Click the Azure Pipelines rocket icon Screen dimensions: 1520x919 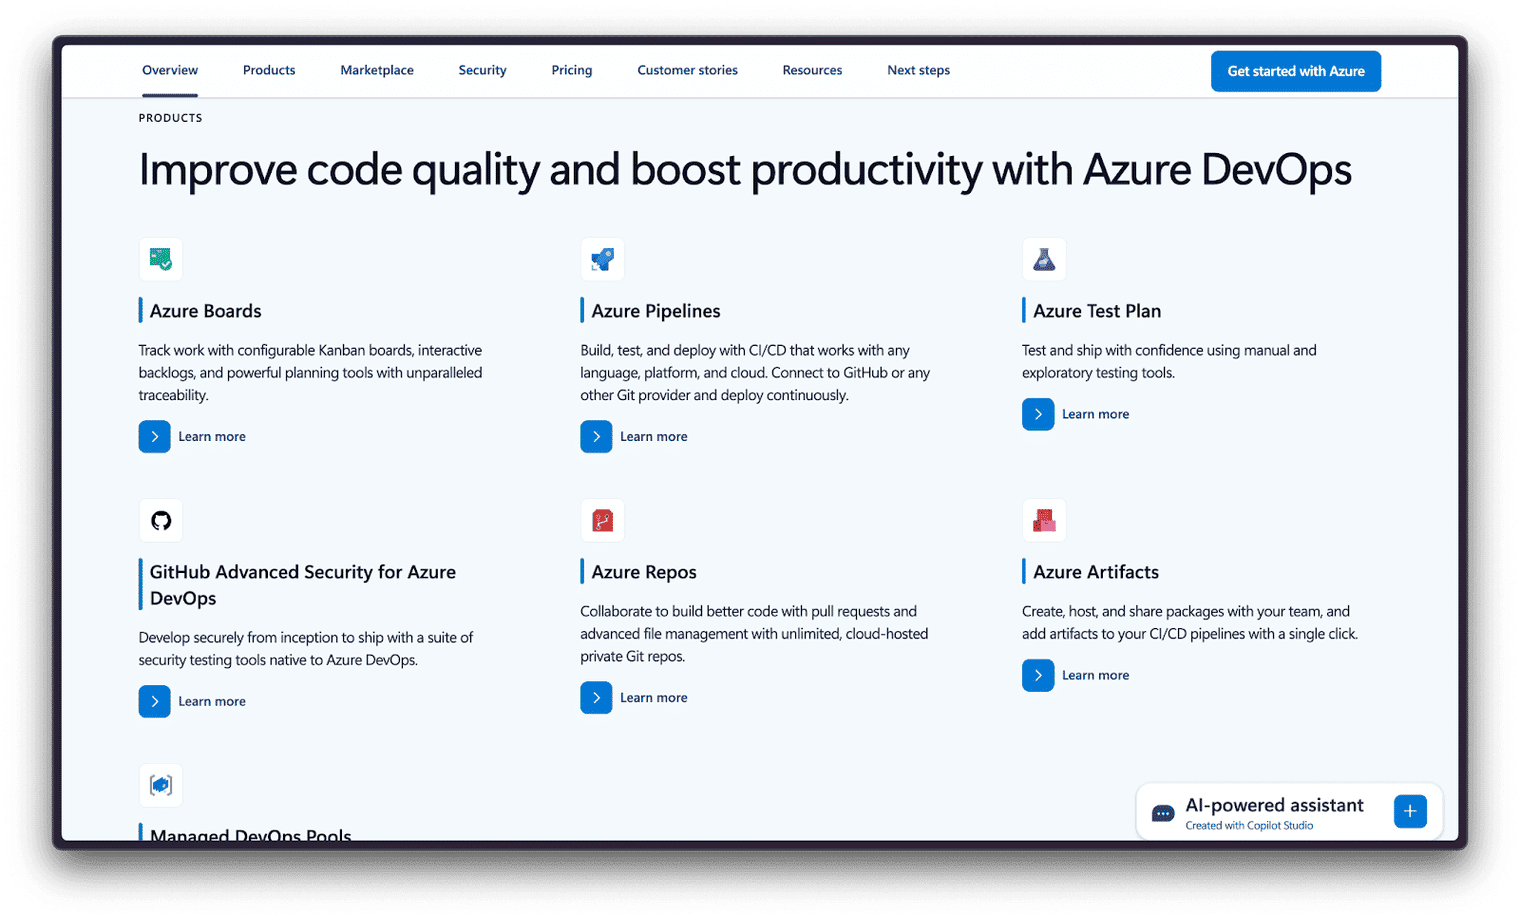click(602, 259)
